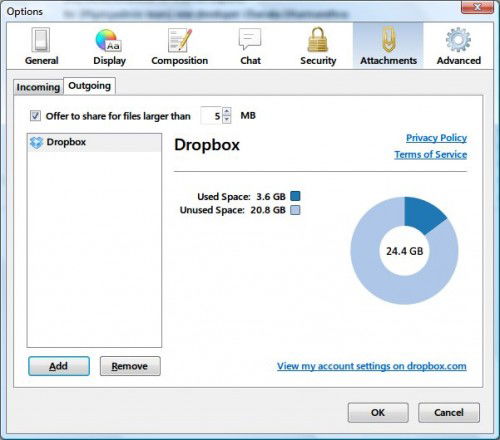
Task: Open the Advanced gear icon
Action: point(458,40)
